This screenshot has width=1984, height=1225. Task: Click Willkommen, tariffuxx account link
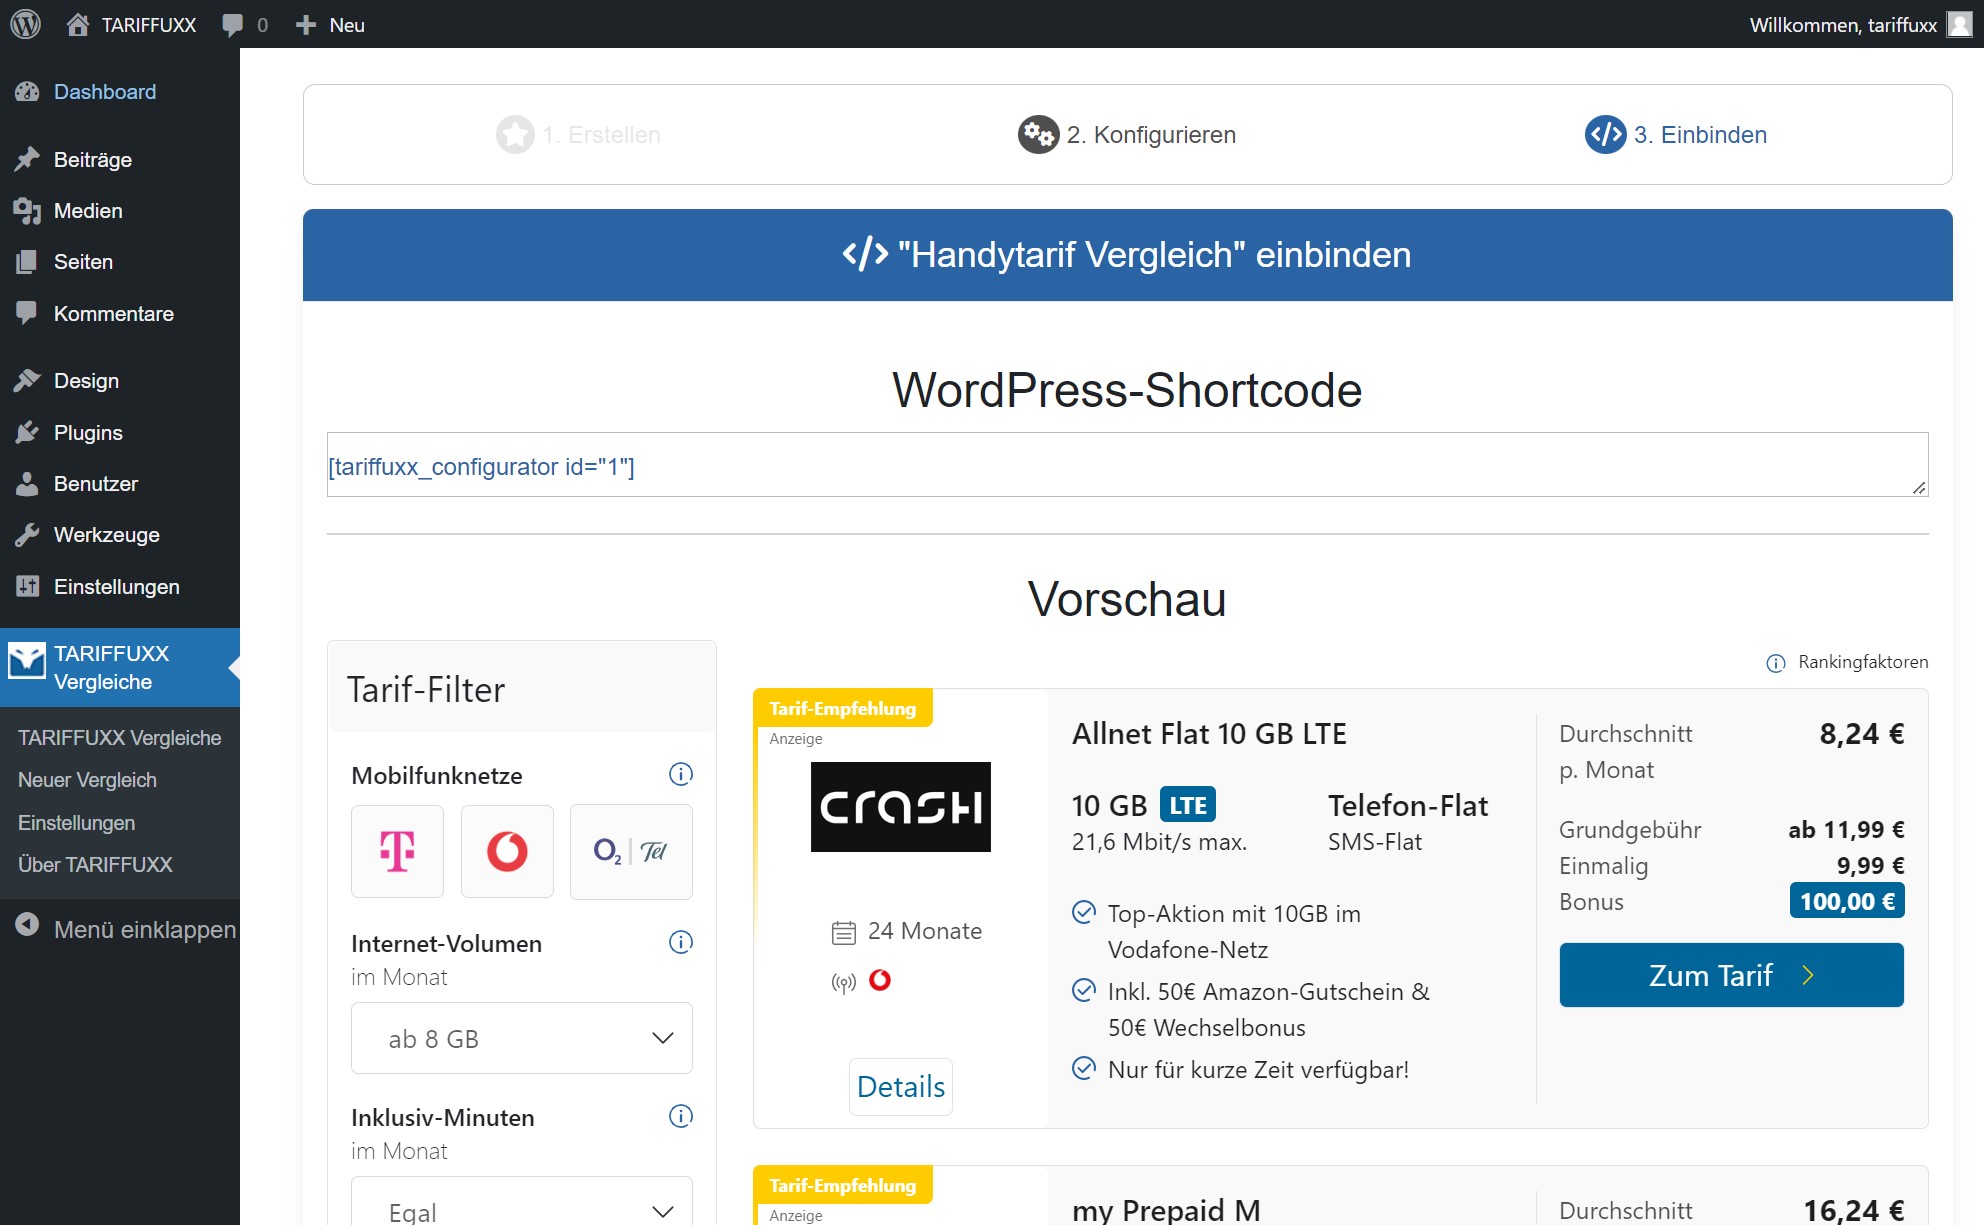[1842, 25]
